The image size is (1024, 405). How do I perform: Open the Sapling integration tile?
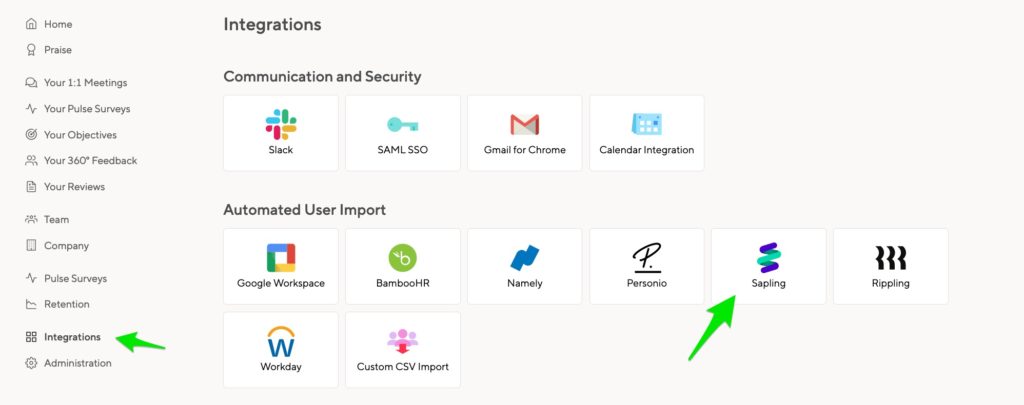pos(769,267)
